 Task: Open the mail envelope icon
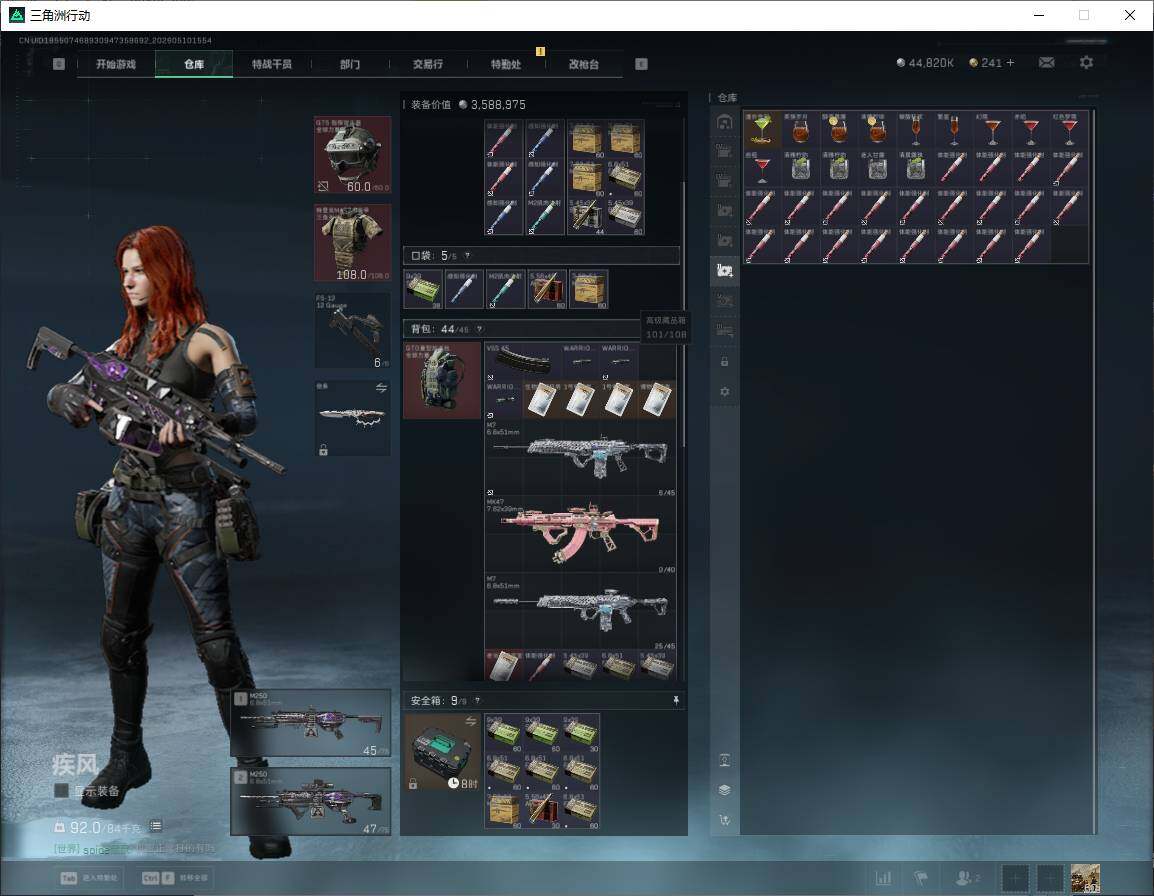(x=1047, y=63)
